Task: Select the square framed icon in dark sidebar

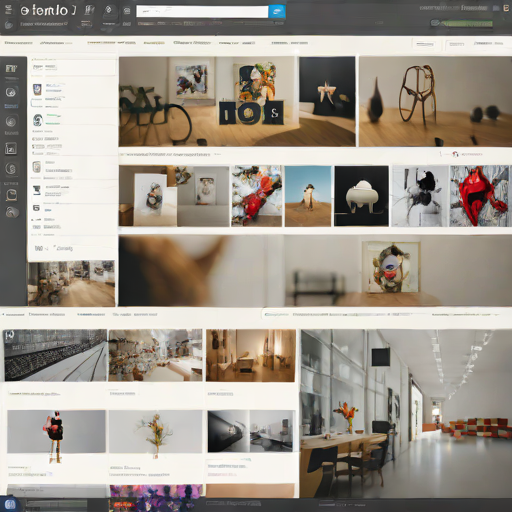Action: (x=11, y=149)
